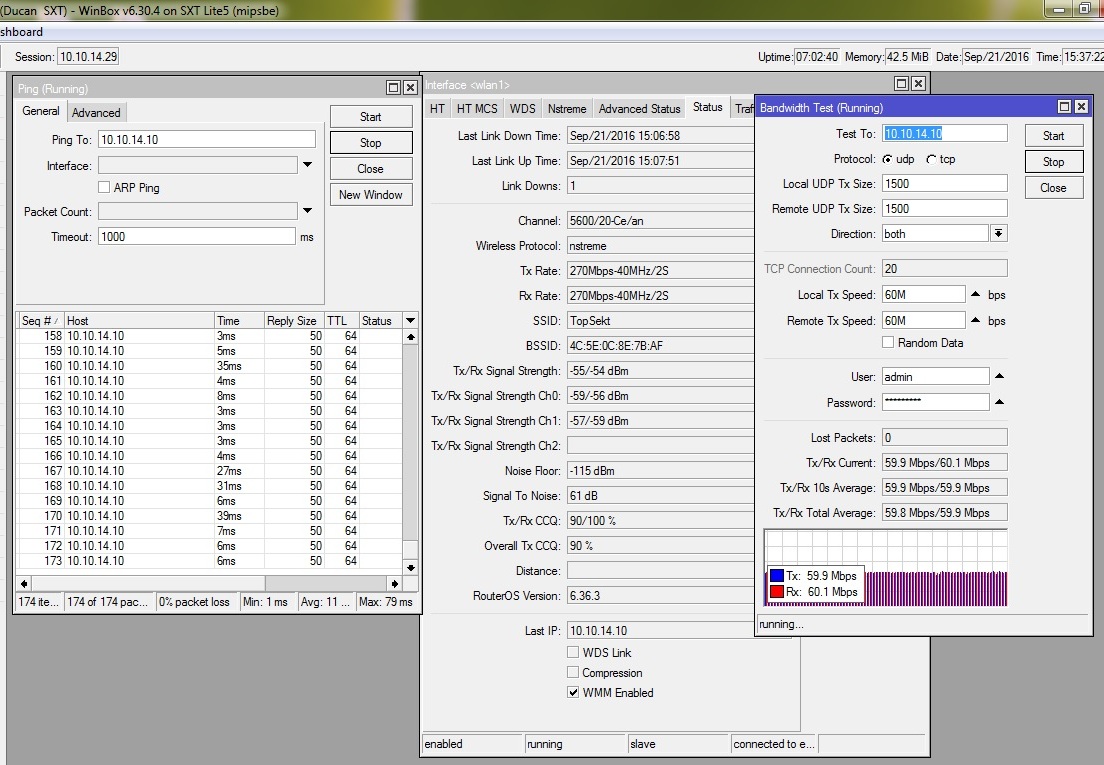Image resolution: width=1104 pixels, height=765 pixels.
Task: Close the Bandwidth Test window
Action: coord(1081,106)
